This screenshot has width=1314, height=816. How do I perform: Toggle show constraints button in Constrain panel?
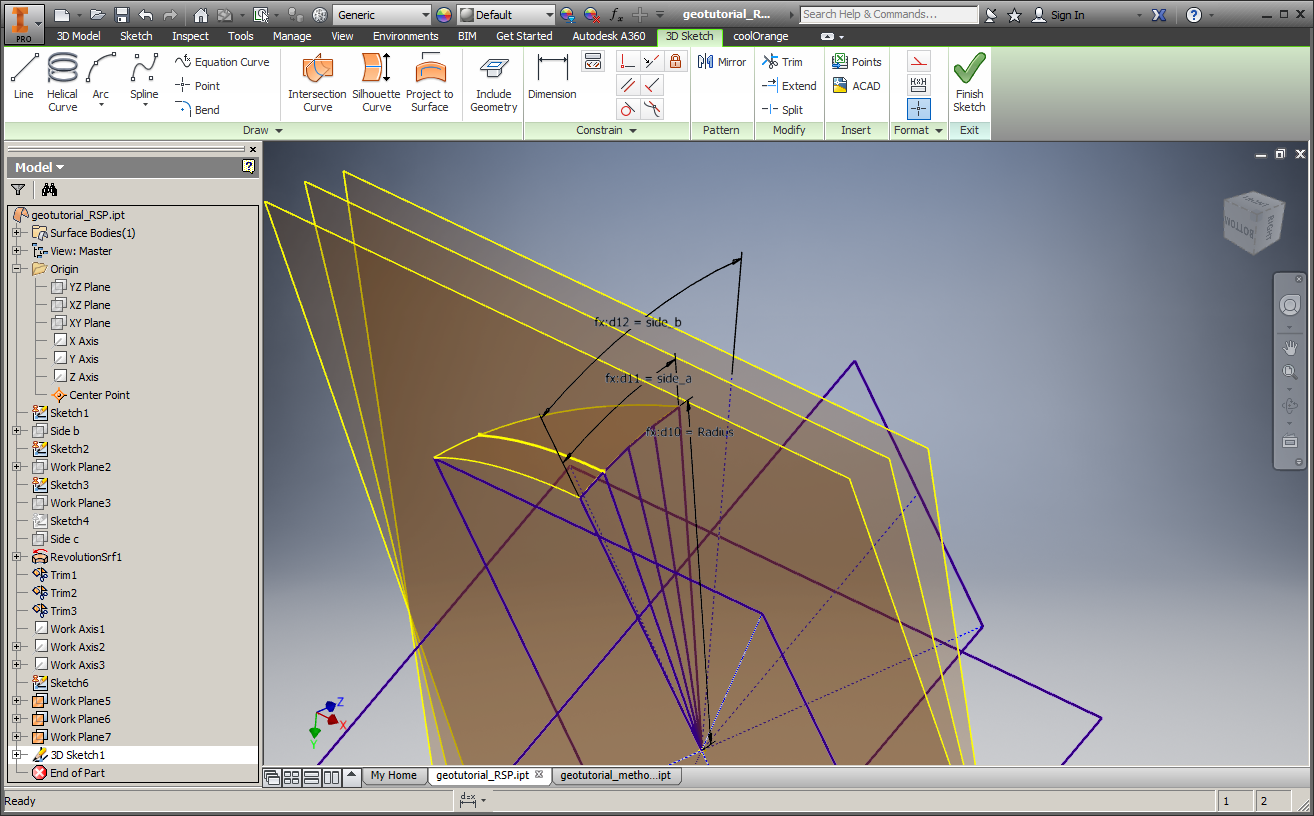tap(593, 61)
